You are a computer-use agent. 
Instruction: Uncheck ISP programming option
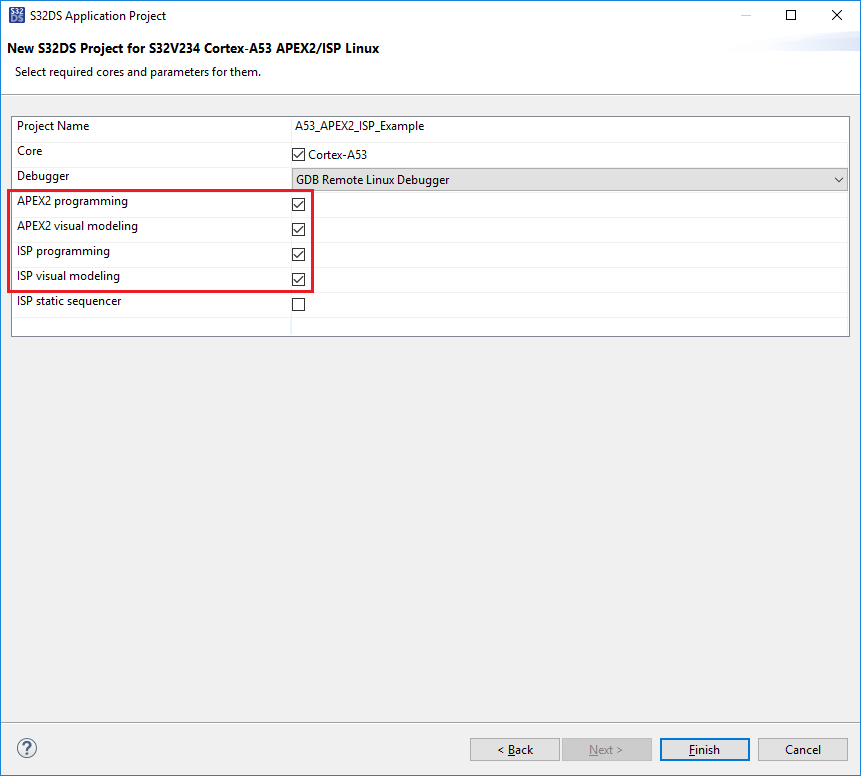(298, 254)
